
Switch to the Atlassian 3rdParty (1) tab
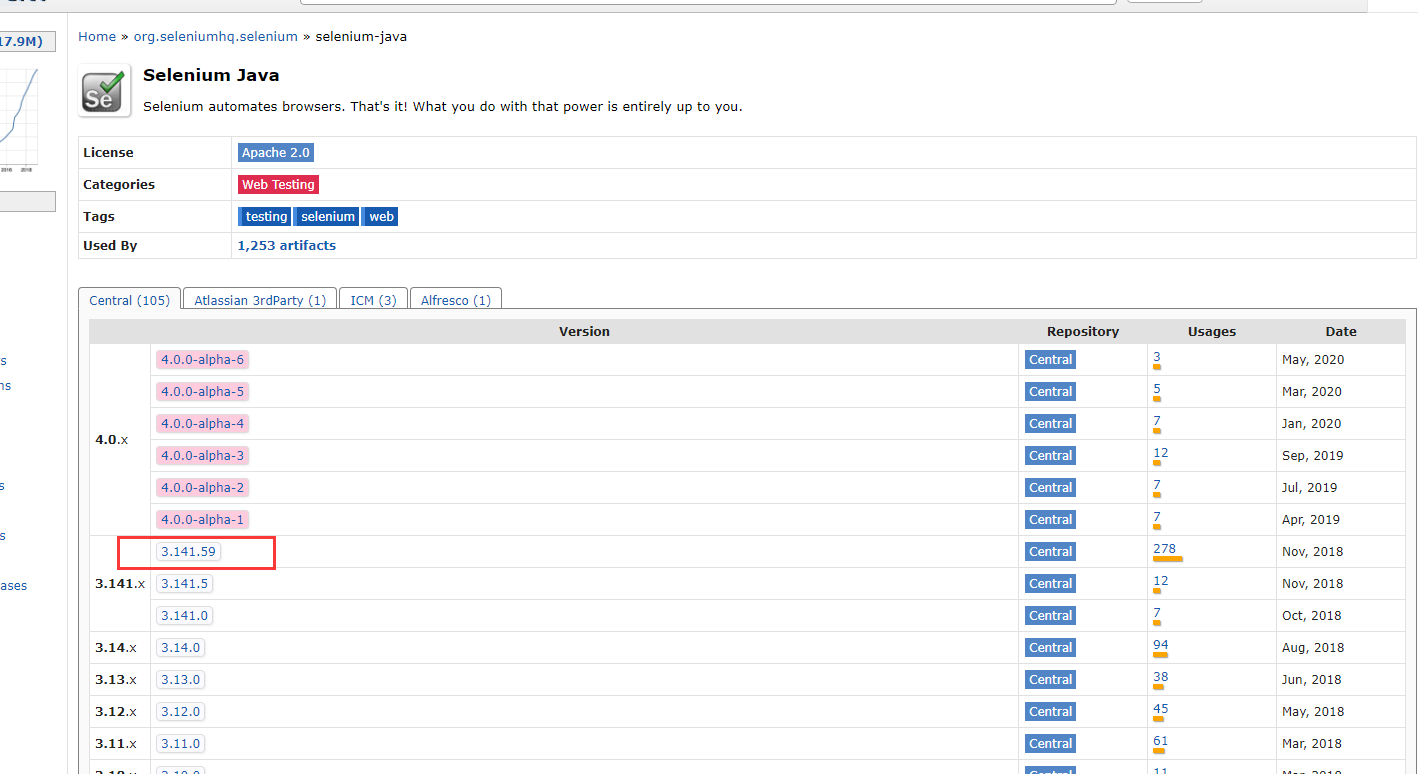tap(260, 300)
